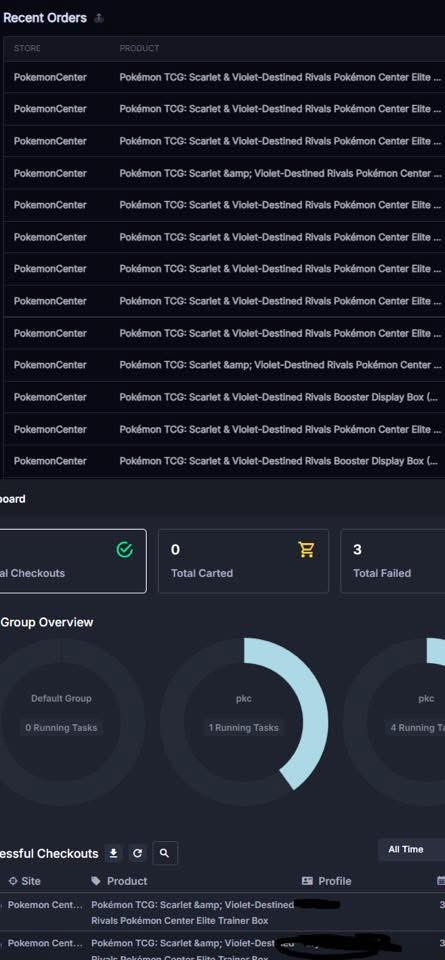
Task: Click the yellow shopping cart icon
Action: point(307,550)
